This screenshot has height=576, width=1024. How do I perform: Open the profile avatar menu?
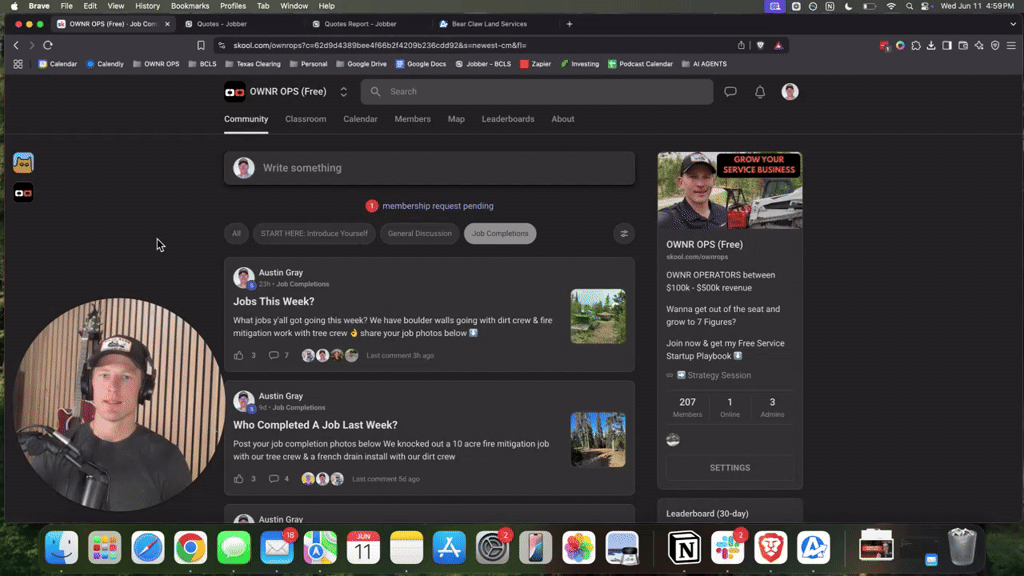[x=790, y=91]
